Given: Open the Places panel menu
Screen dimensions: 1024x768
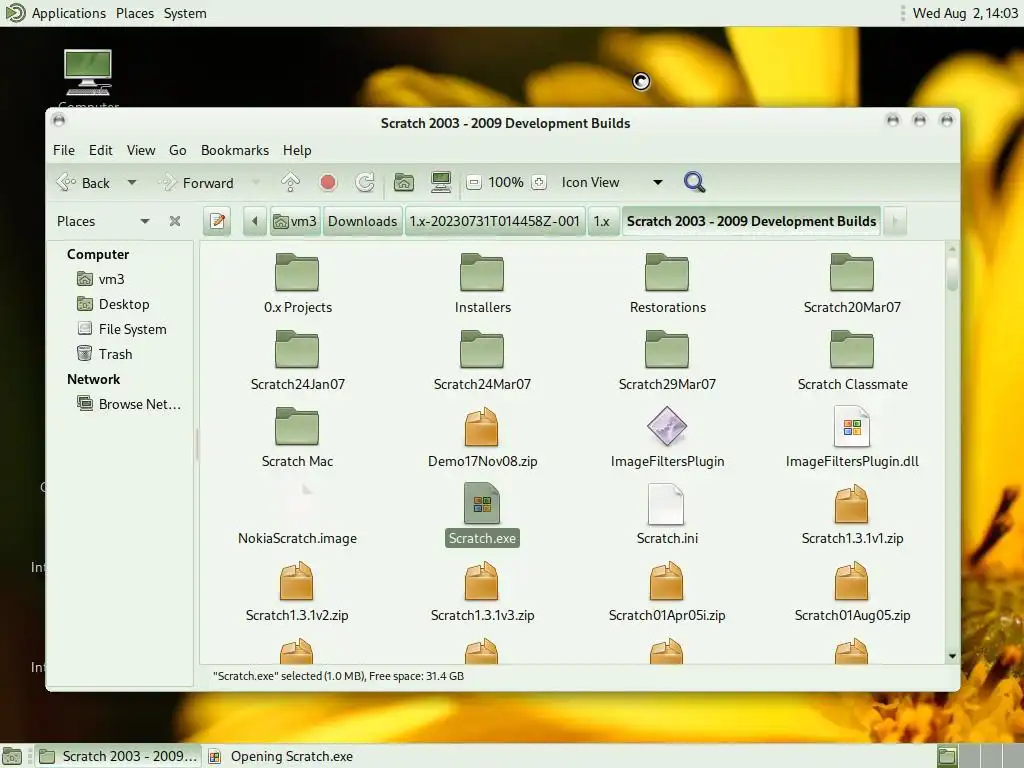Looking at the screenshot, I should (x=135, y=13).
